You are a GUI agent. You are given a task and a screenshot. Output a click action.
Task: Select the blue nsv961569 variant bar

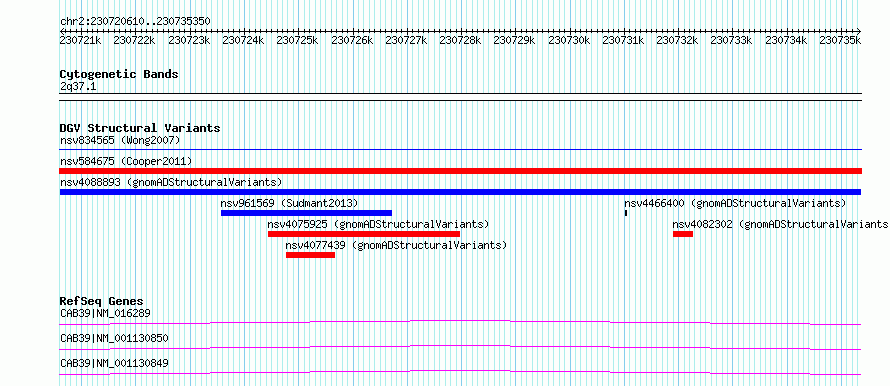[x=307, y=213]
